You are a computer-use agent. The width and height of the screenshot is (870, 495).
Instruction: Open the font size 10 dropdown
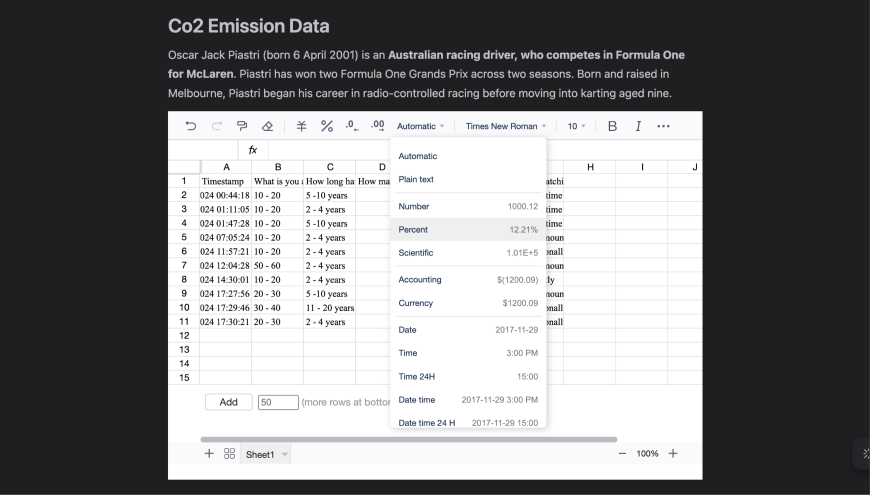pos(577,126)
